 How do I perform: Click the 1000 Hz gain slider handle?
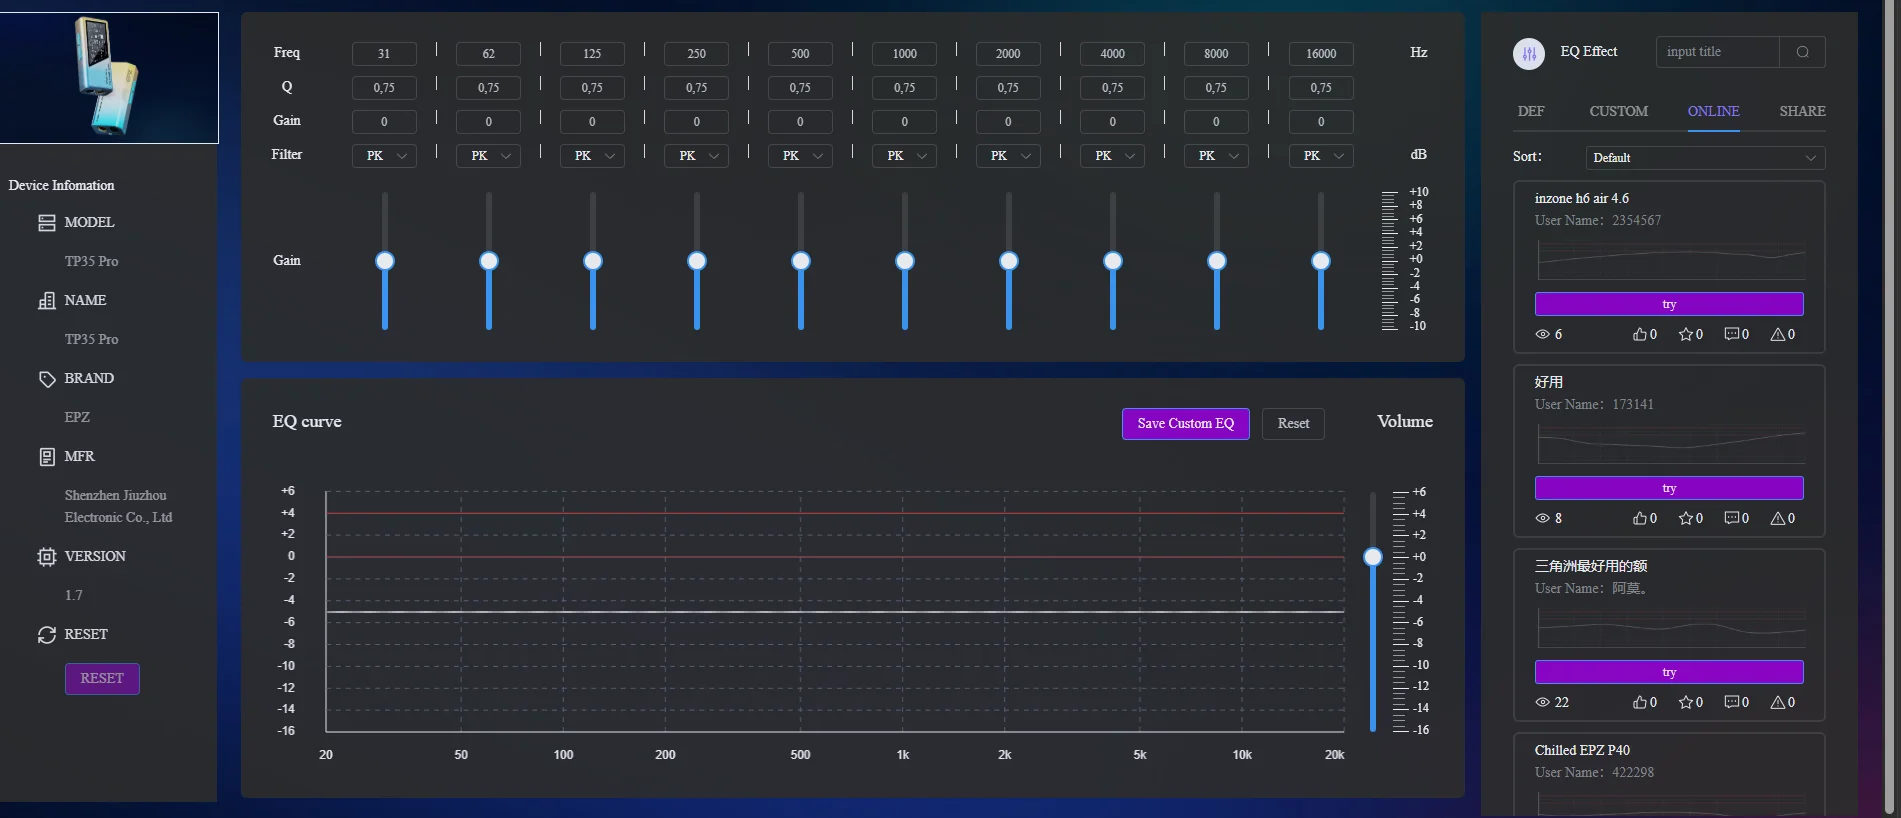[905, 261]
